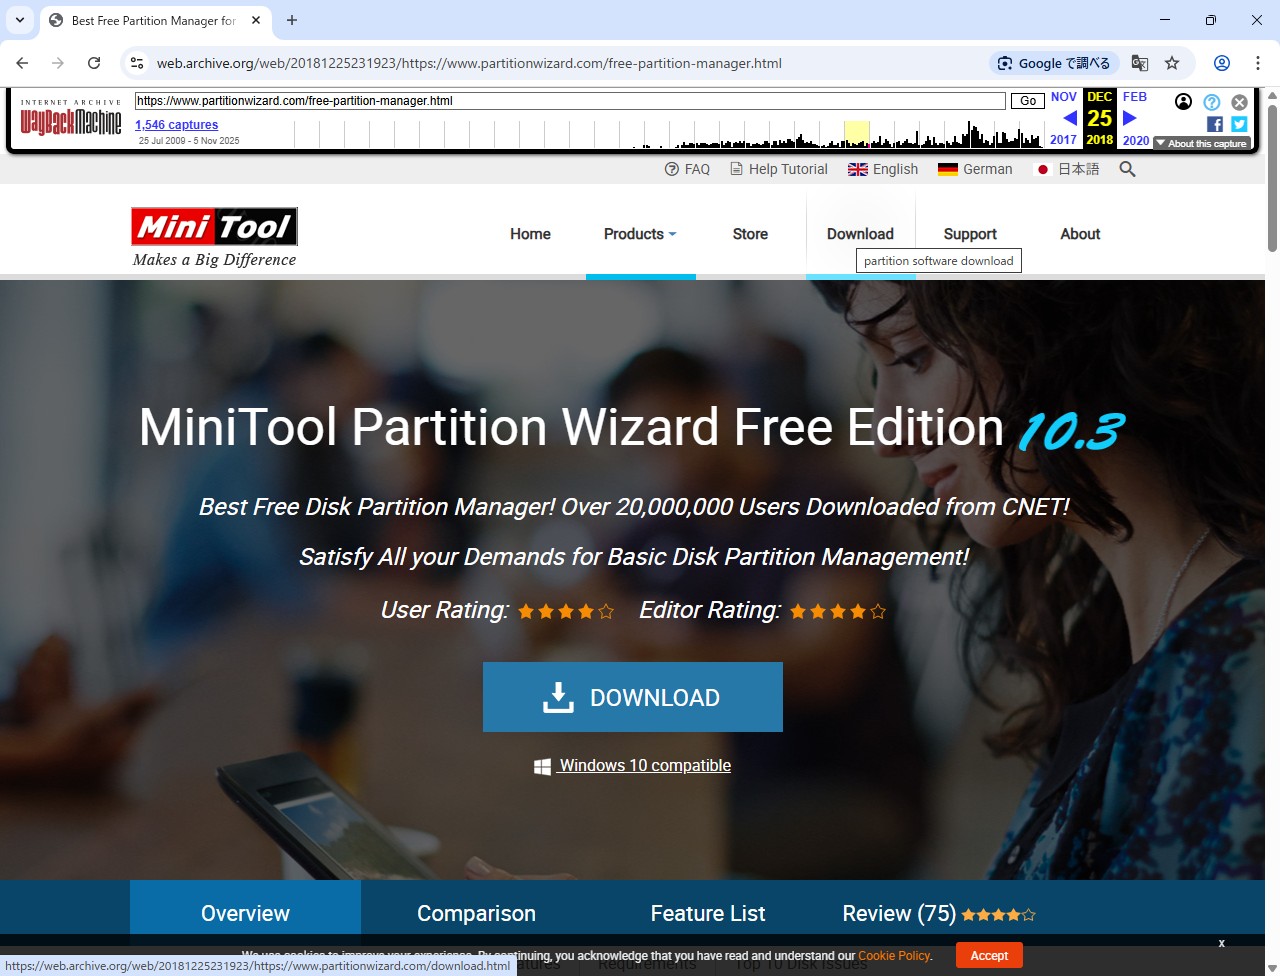This screenshot has width=1280, height=976.
Task: Go to previous capture arrow (NOV)
Action: (x=1069, y=118)
